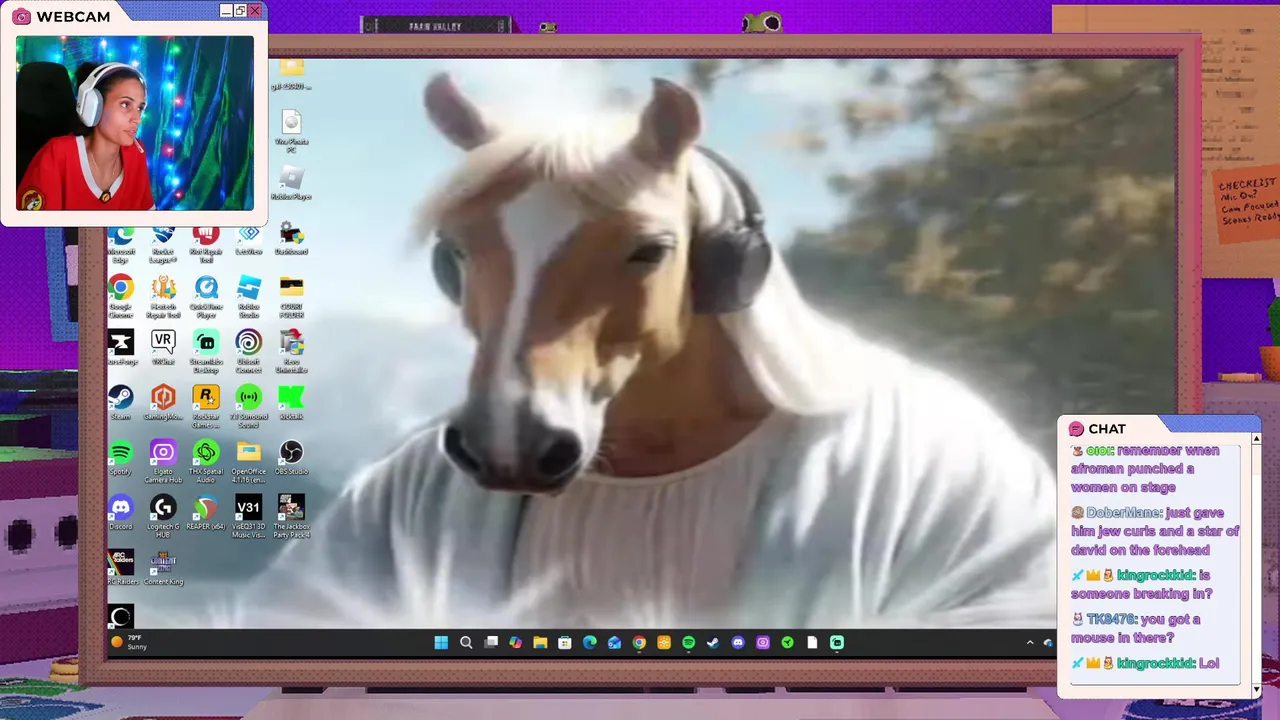Expand the hidden system tray icons chevron
Image resolution: width=1280 pixels, height=720 pixels.
point(1030,643)
